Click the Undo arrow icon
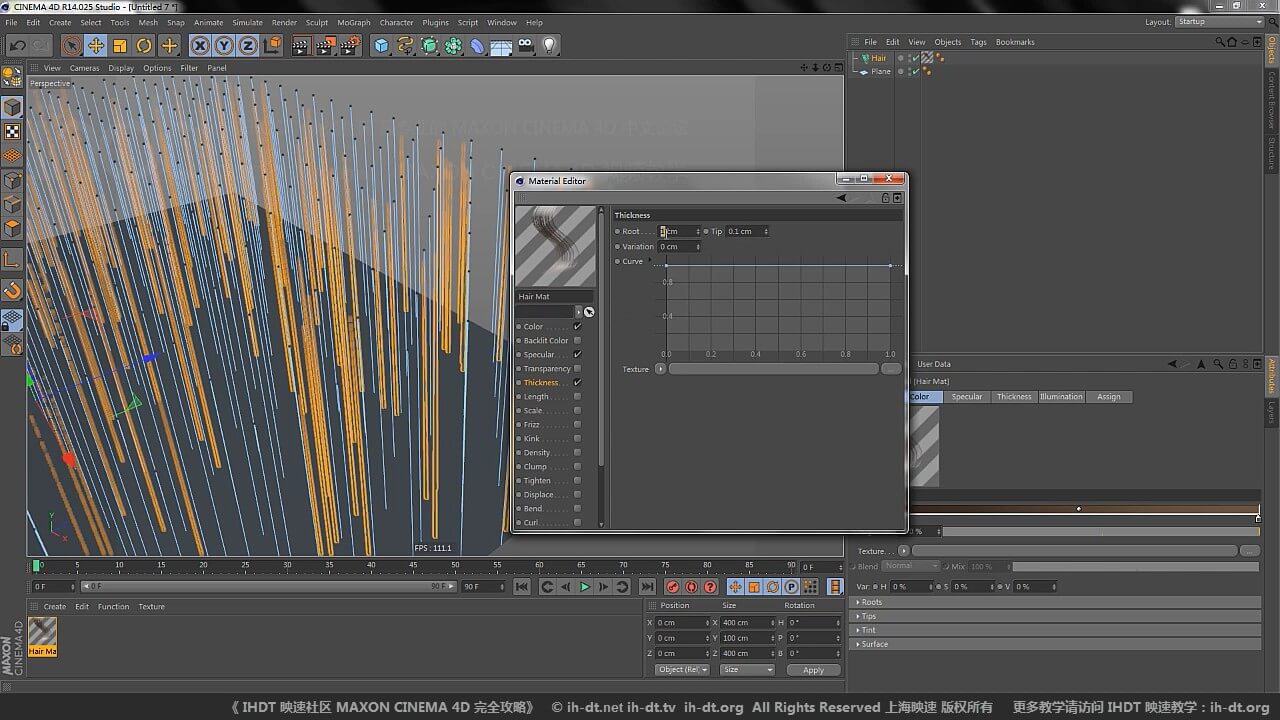This screenshot has width=1280, height=720. pyautogui.click(x=17, y=46)
